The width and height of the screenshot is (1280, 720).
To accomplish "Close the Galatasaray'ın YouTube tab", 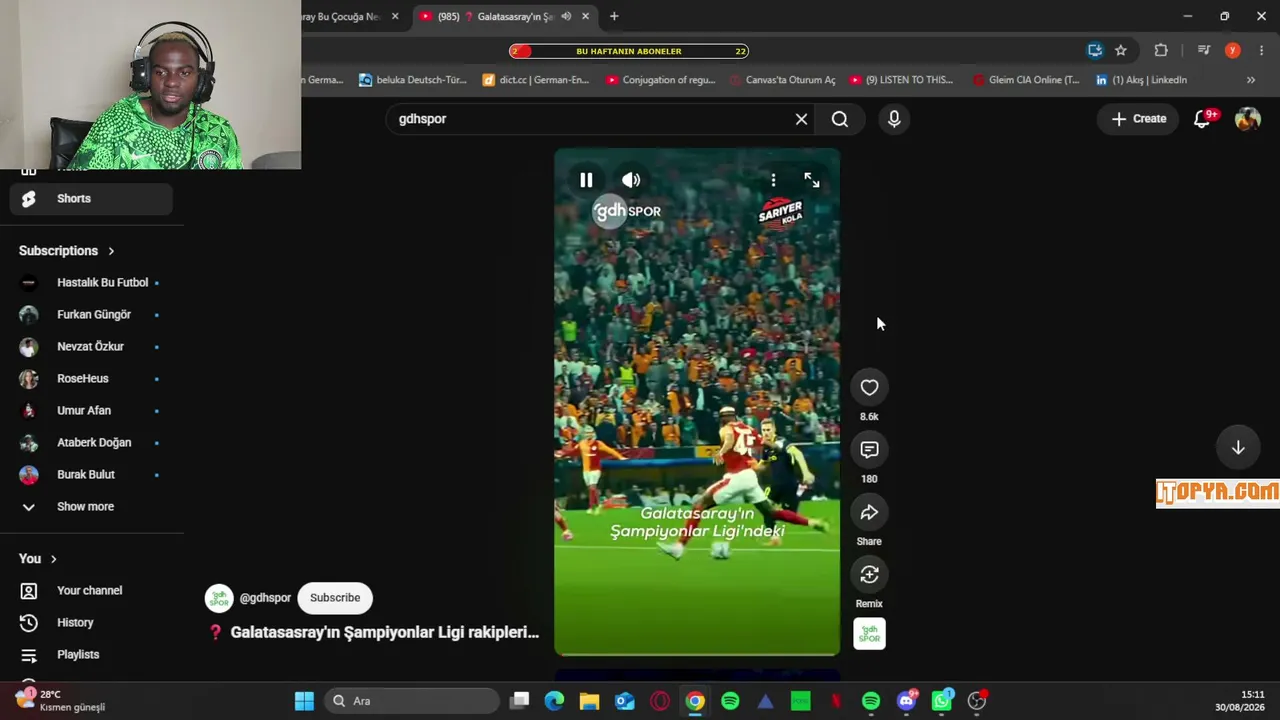I will point(585,16).
